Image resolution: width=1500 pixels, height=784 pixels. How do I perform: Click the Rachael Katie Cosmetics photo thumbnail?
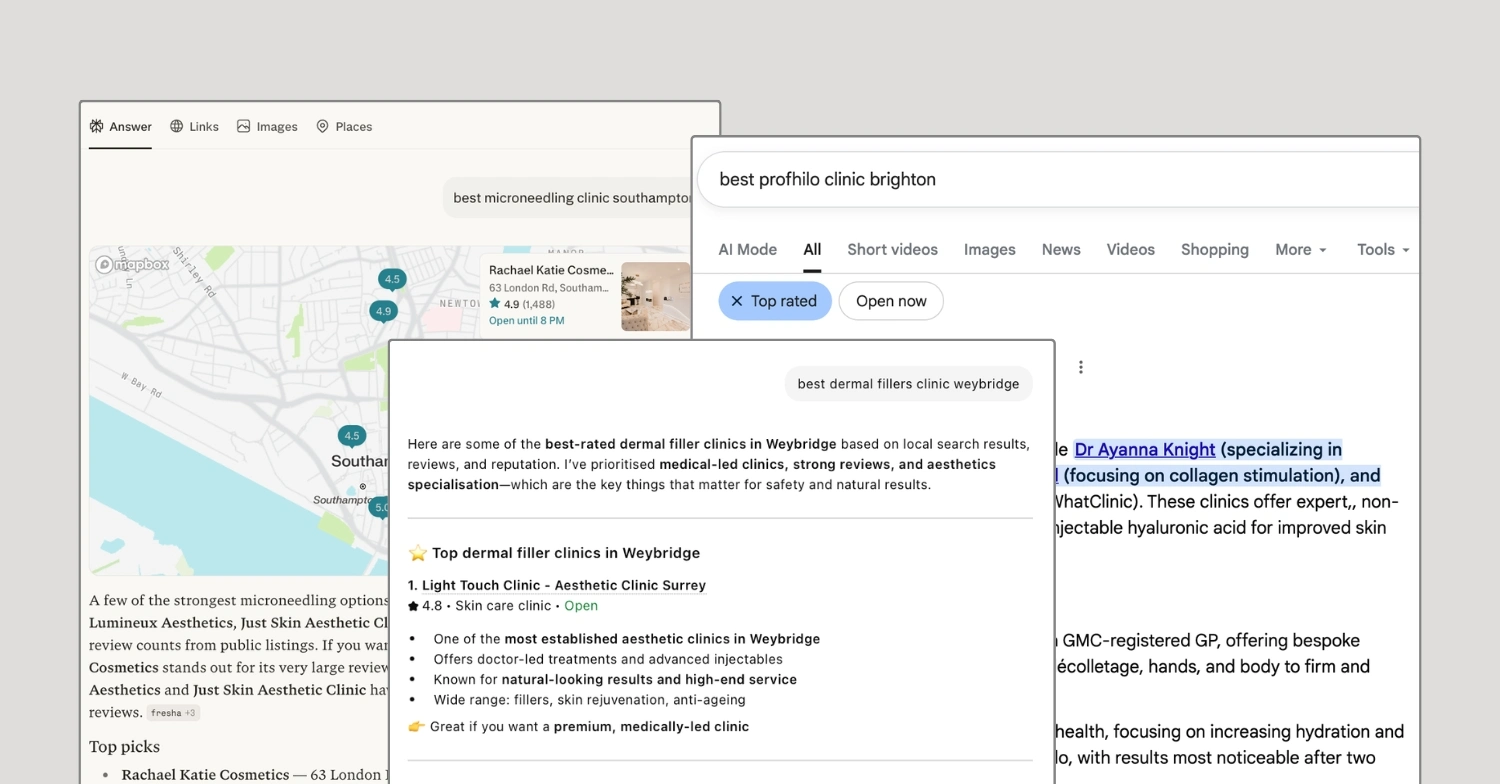pos(655,296)
